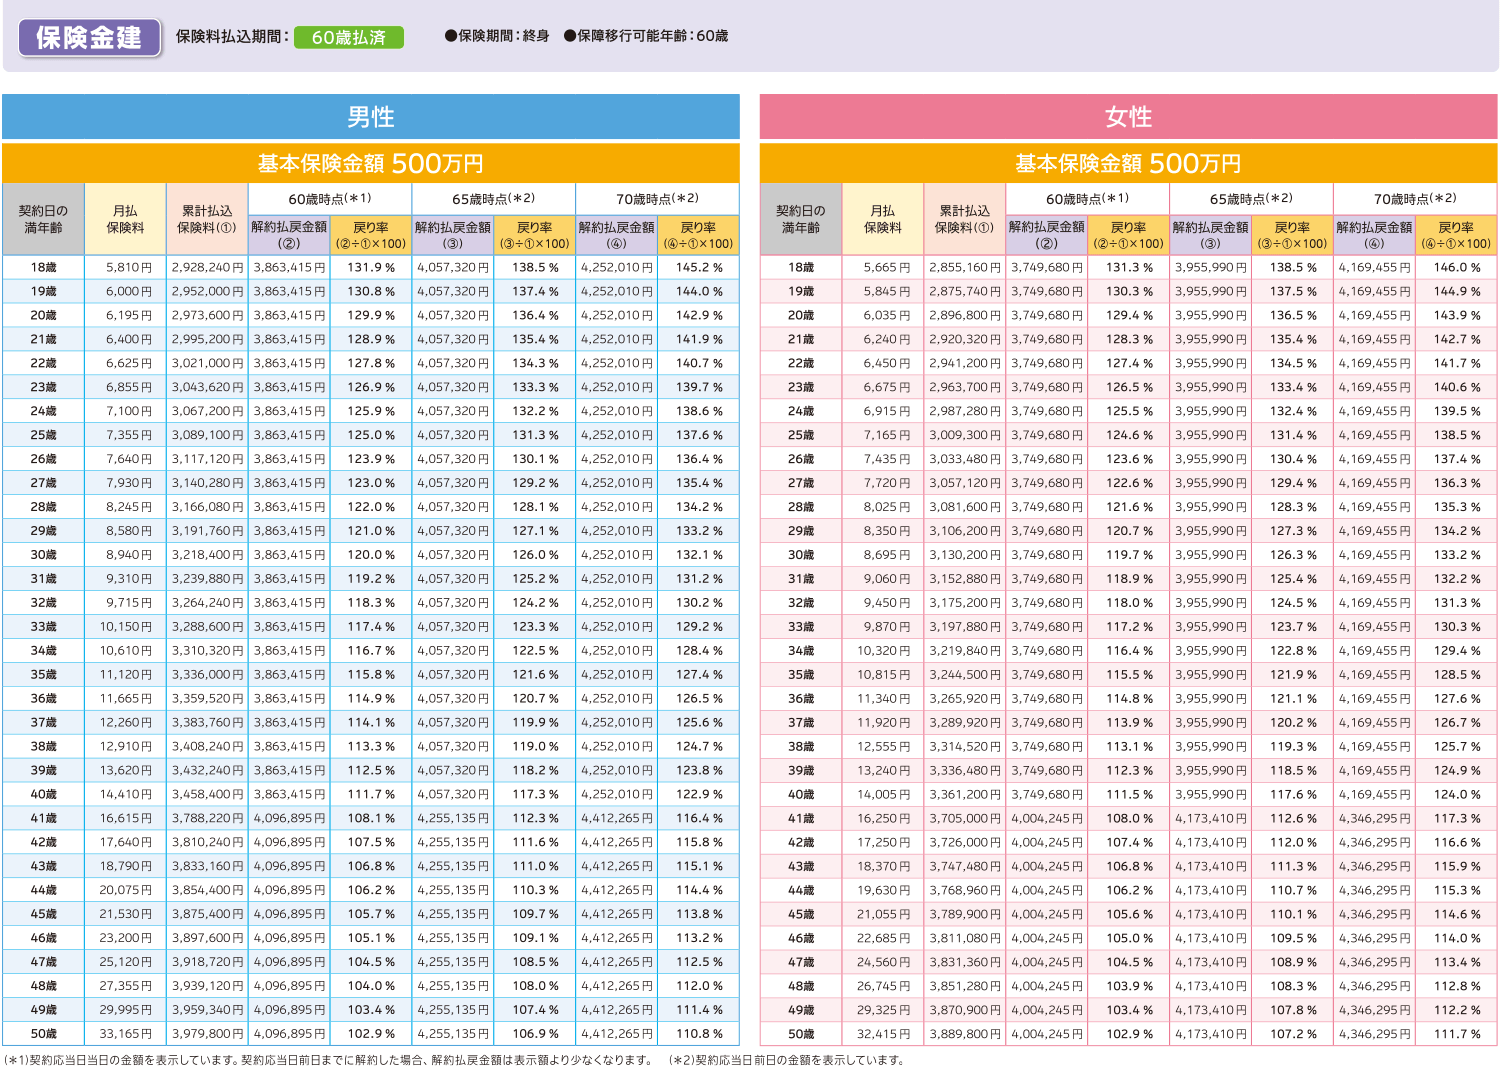
Task: Select the green 60歳払済 label
Action: pyautogui.click(x=349, y=37)
